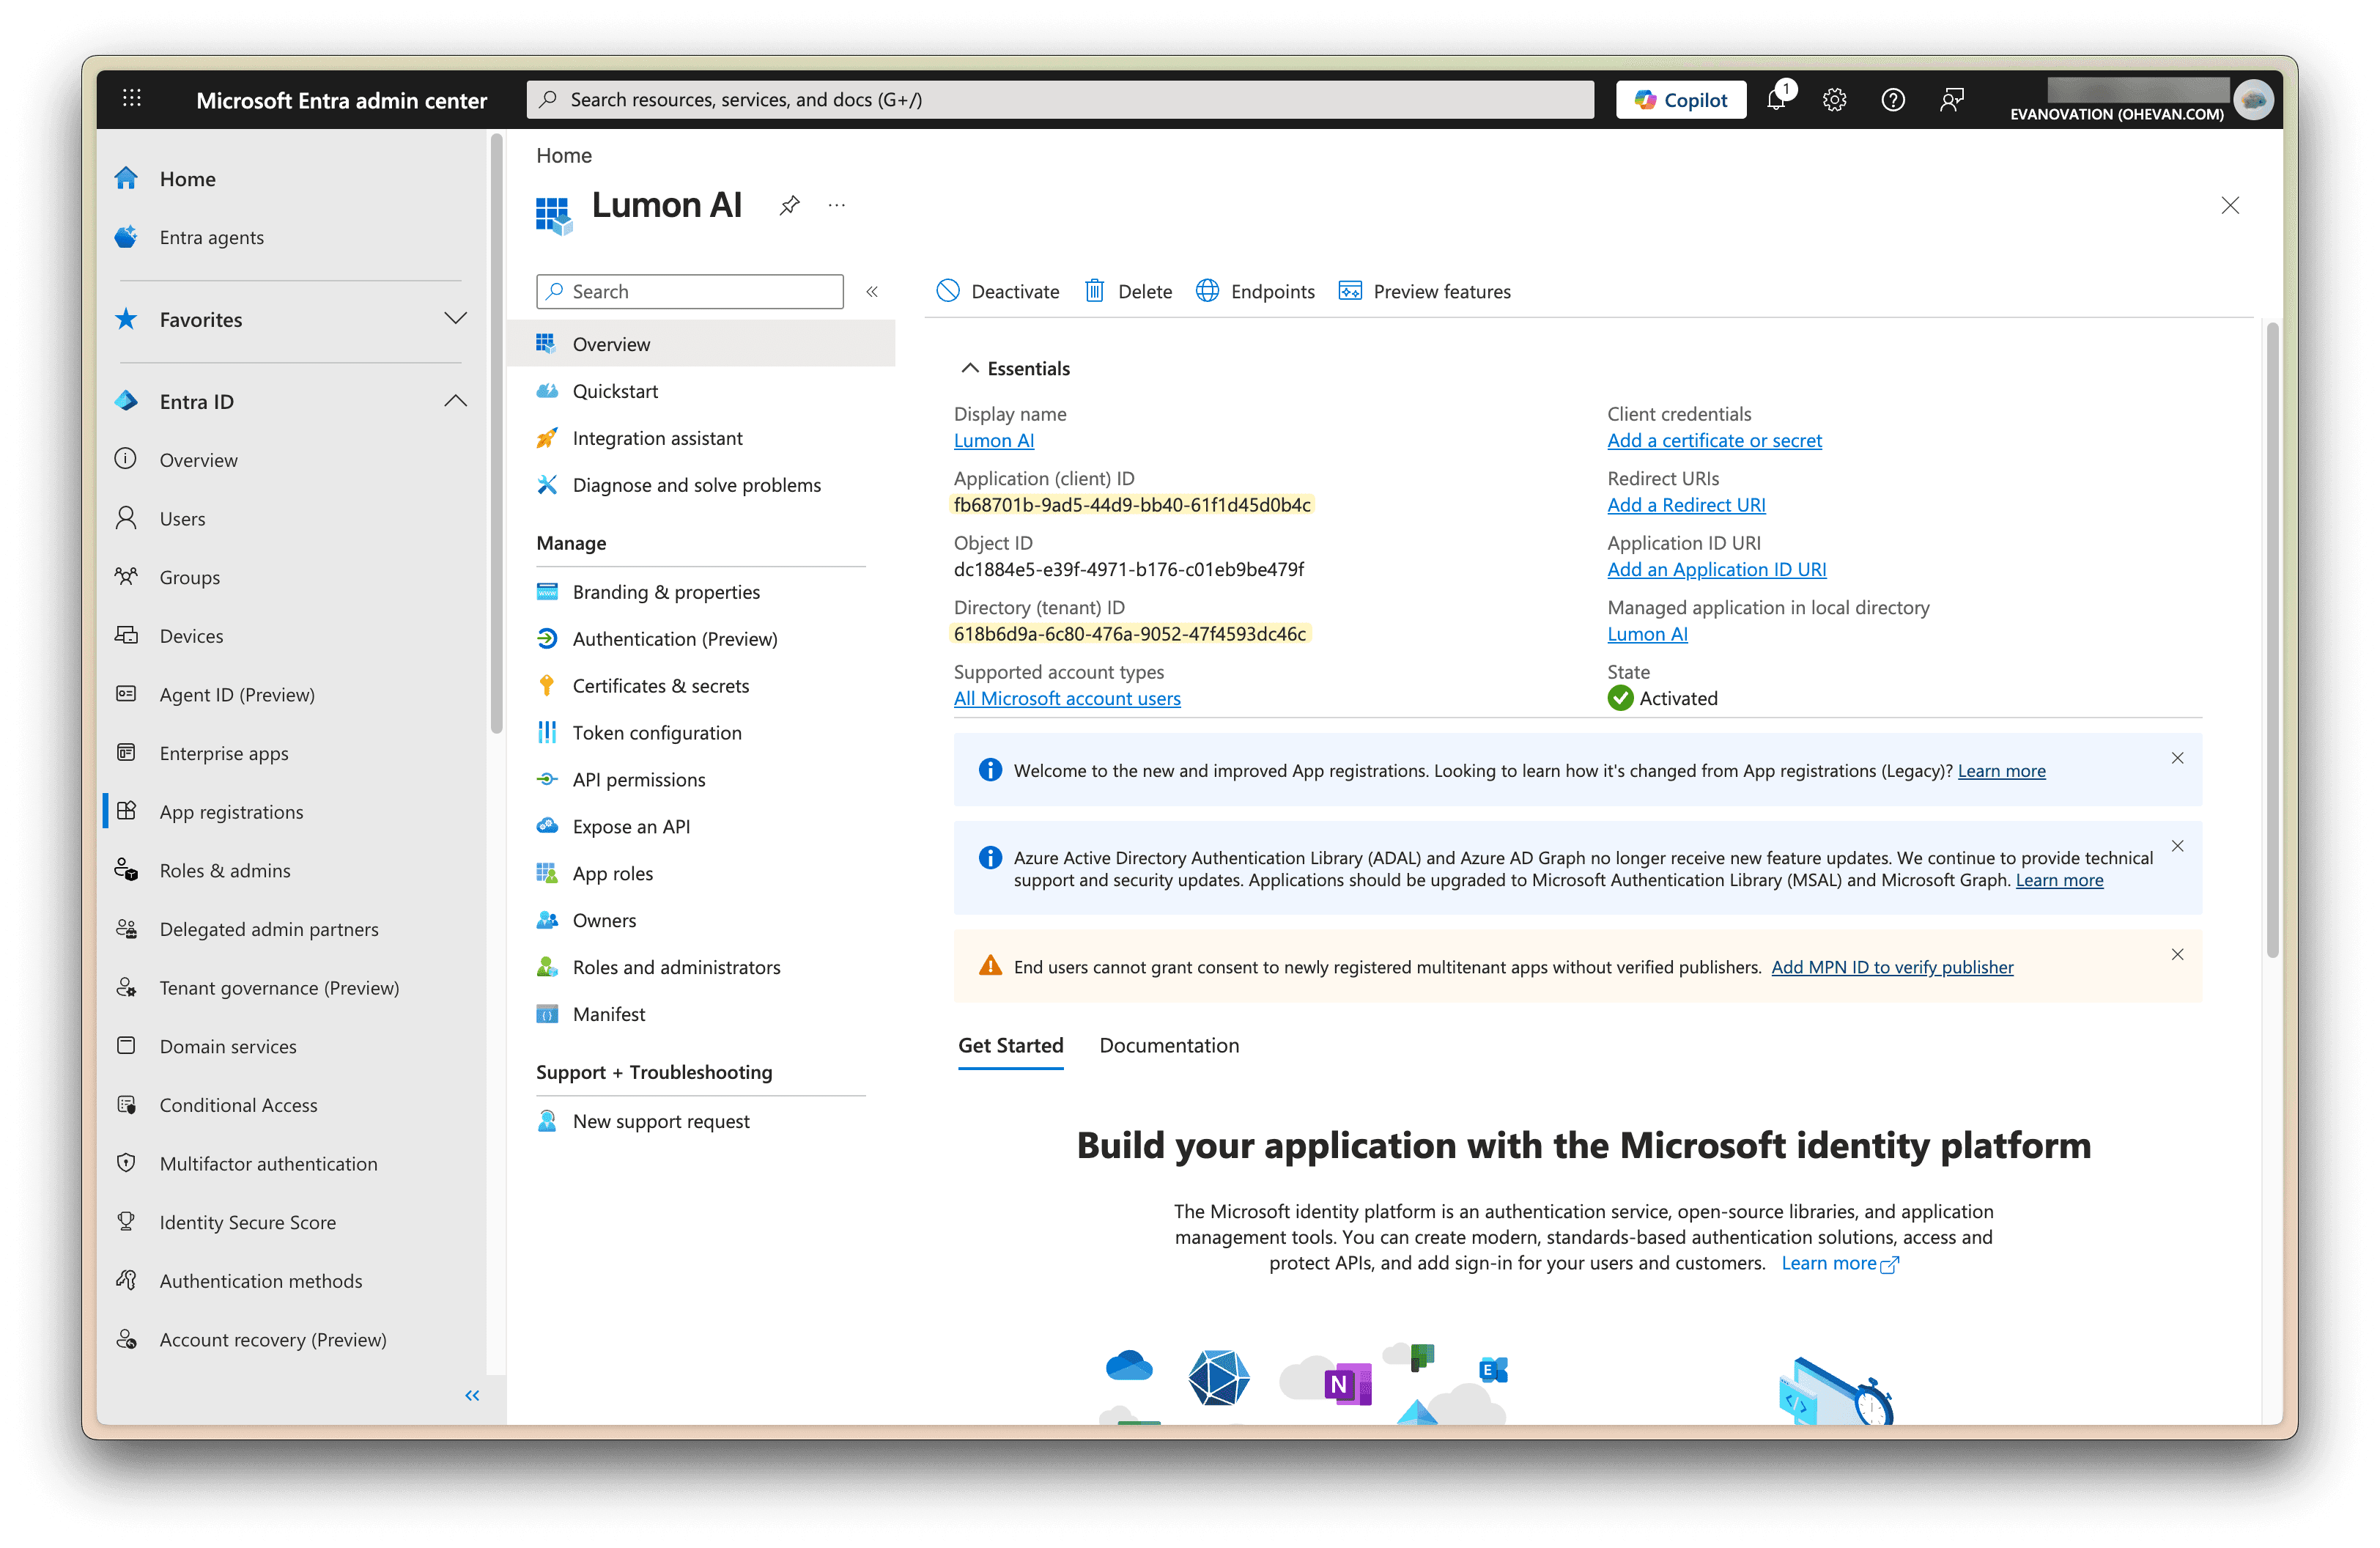Click Add a Redirect URI link

coord(1686,505)
